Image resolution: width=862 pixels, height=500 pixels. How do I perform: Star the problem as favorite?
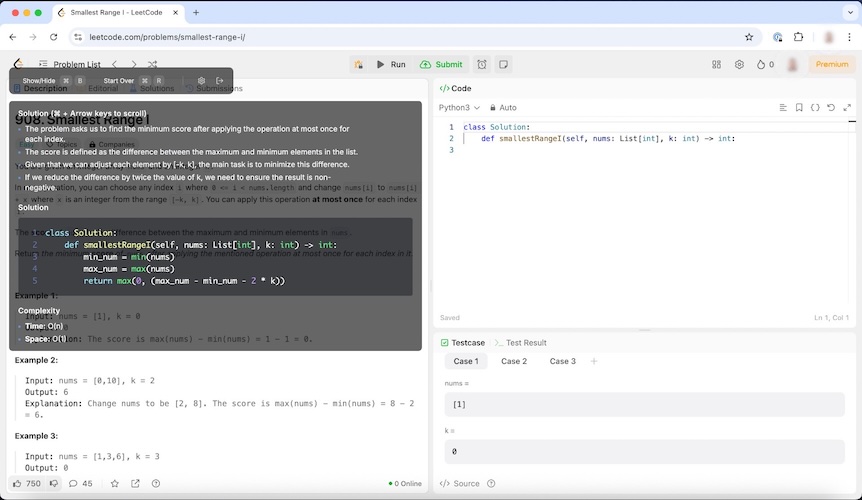(x=114, y=483)
